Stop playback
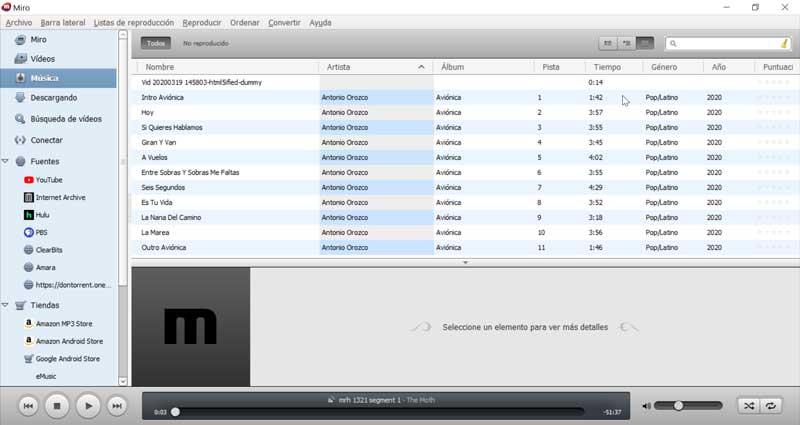The width and height of the screenshot is (800, 425). 57,406
